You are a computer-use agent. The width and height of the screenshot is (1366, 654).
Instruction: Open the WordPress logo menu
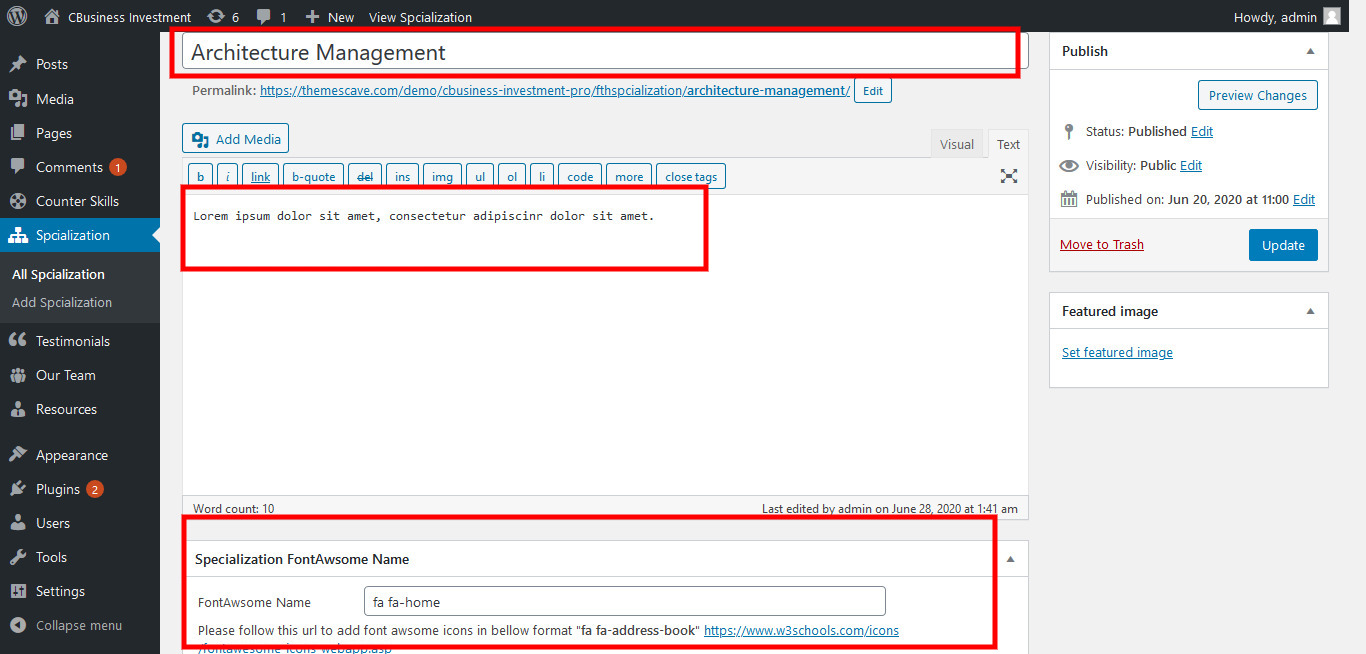click(17, 16)
